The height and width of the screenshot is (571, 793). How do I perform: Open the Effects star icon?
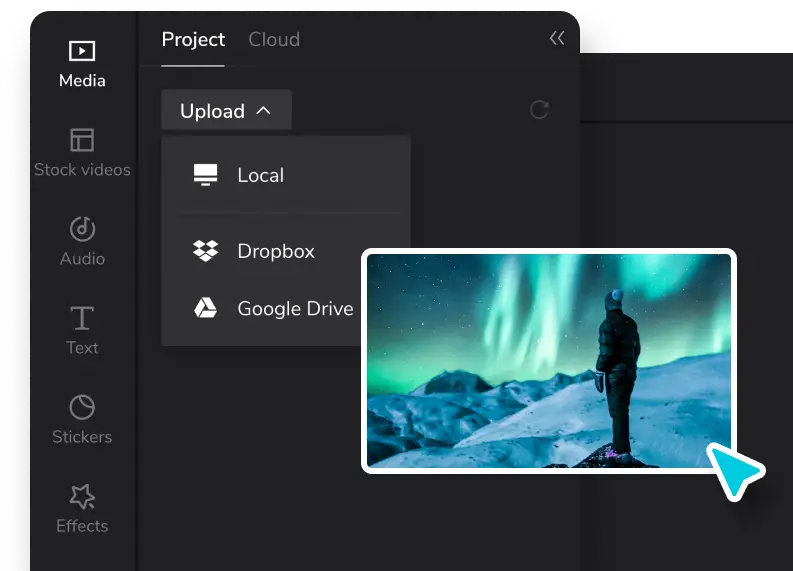click(x=82, y=496)
